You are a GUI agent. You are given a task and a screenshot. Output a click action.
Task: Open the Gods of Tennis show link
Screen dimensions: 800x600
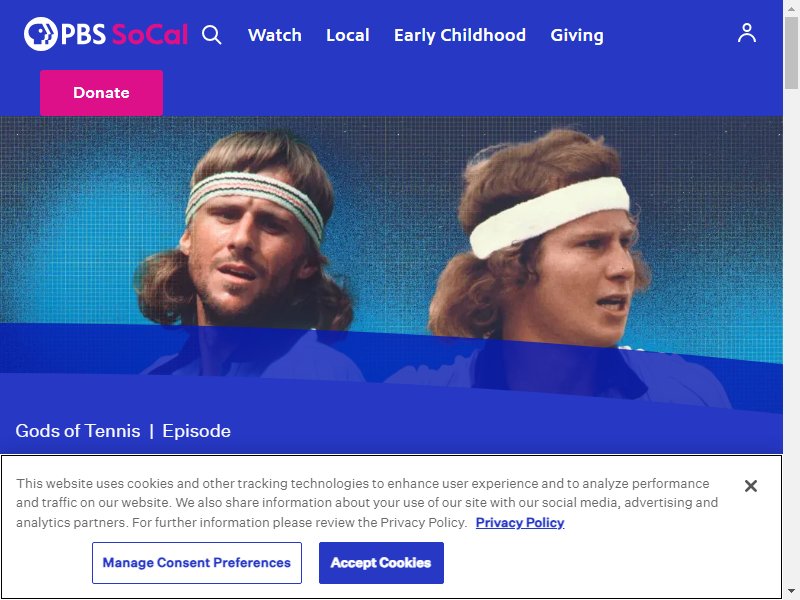[x=78, y=431]
